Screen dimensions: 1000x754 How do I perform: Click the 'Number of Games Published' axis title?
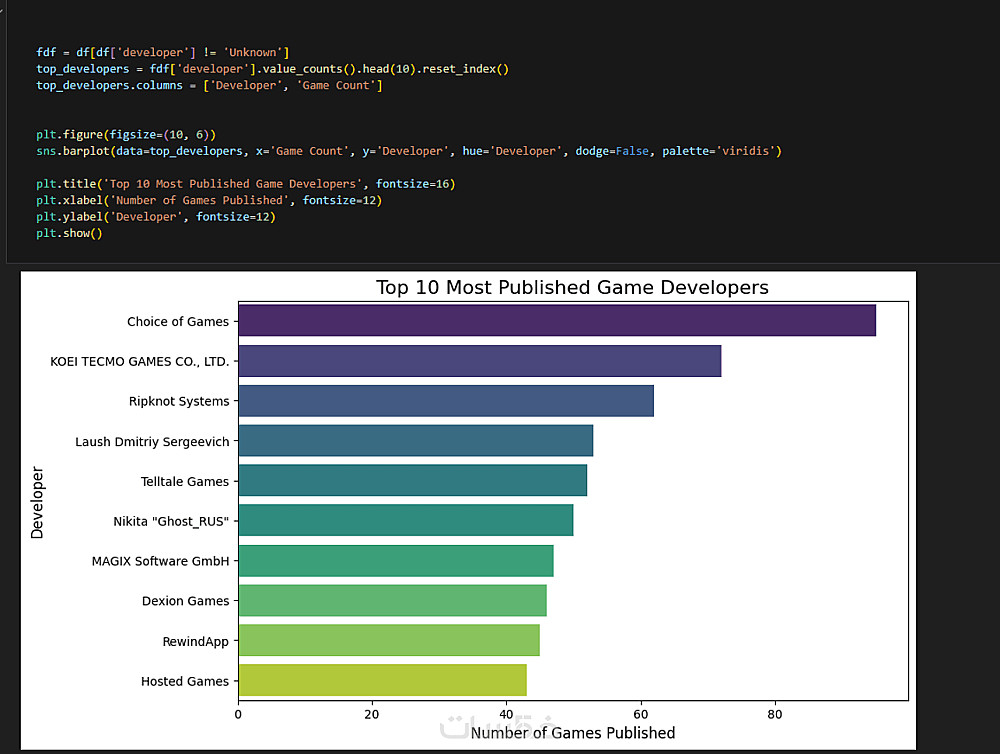573,733
